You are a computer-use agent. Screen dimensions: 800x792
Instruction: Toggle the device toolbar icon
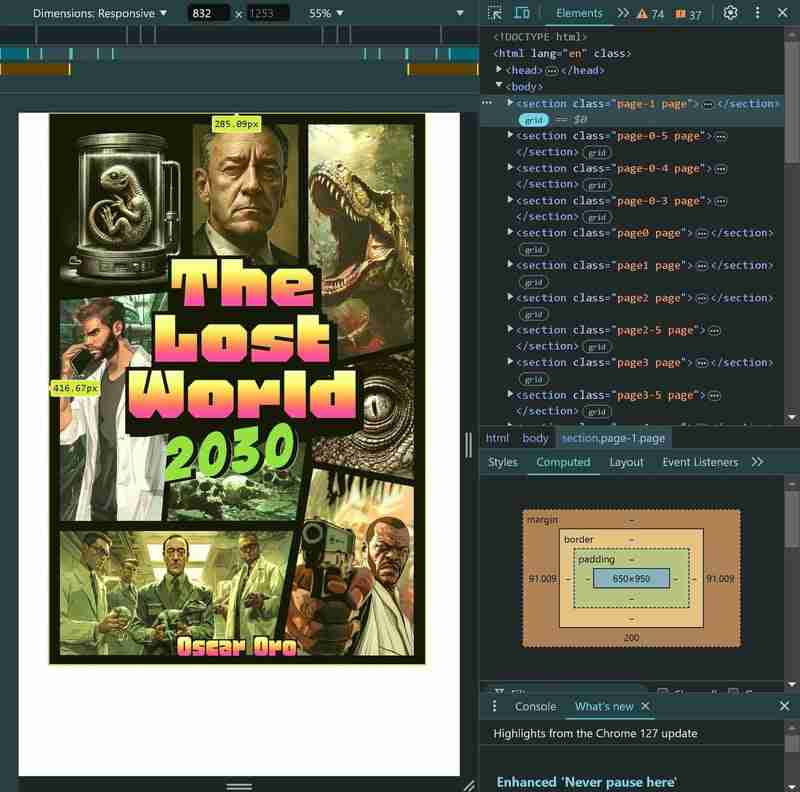coord(521,13)
